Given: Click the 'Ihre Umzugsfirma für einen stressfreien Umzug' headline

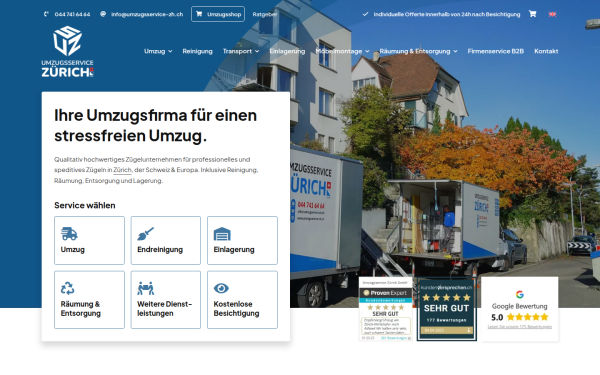Looking at the screenshot, I should (x=155, y=126).
